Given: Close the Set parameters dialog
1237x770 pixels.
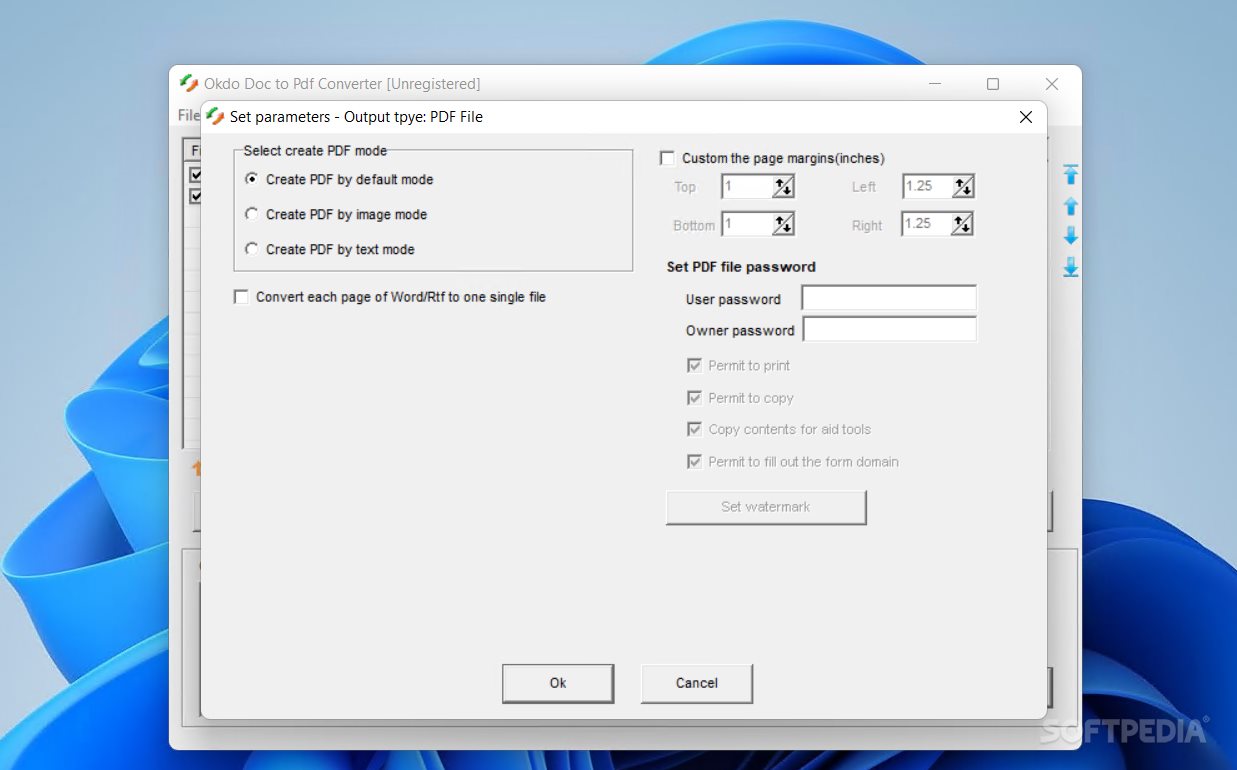Looking at the screenshot, I should pos(1025,117).
